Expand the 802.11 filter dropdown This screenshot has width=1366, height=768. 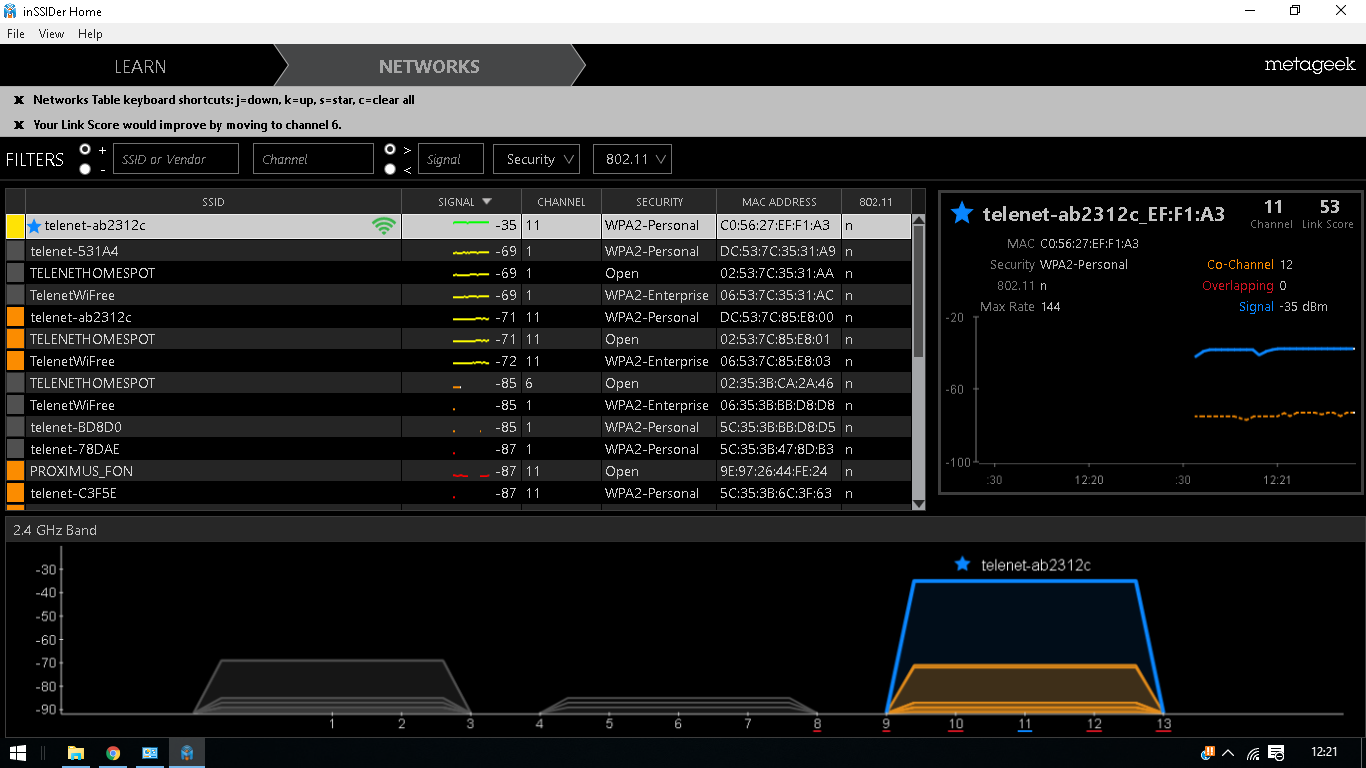coord(632,159)
